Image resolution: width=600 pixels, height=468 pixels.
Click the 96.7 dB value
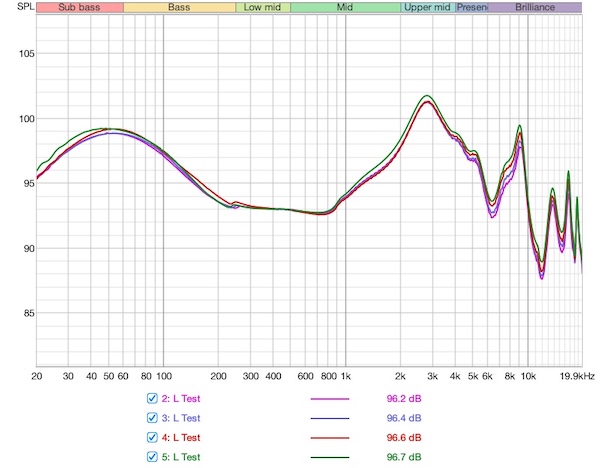pyautogui.click(x=404, y=457)
